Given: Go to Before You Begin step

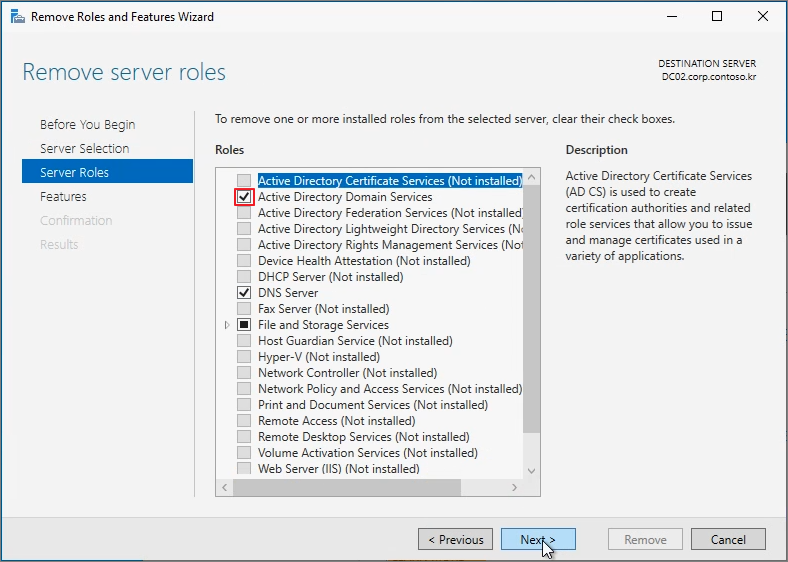Looking at the screenshot, I should pyautogui.click(x=87, y=125).
